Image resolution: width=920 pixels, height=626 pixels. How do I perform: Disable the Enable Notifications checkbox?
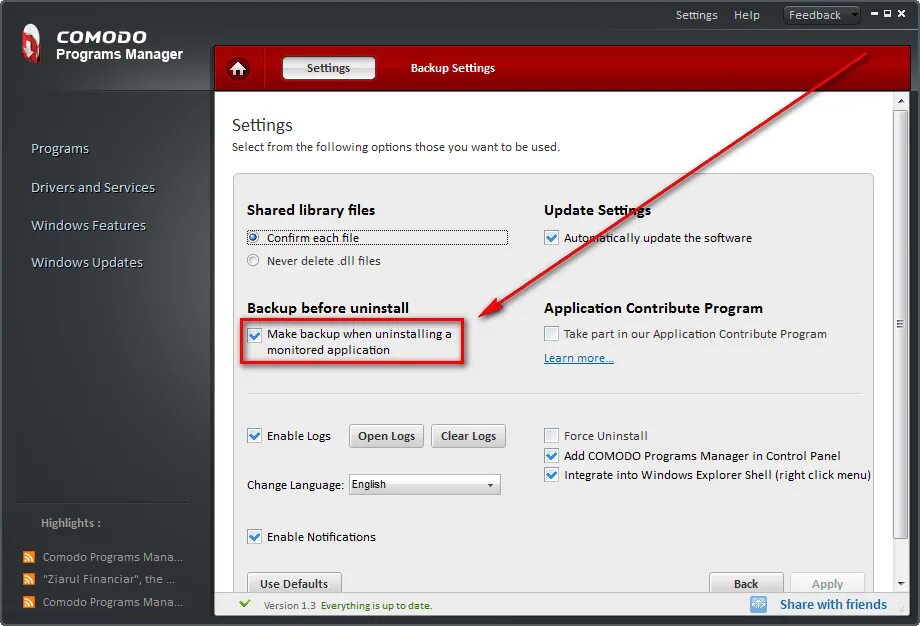coord(254,536)
